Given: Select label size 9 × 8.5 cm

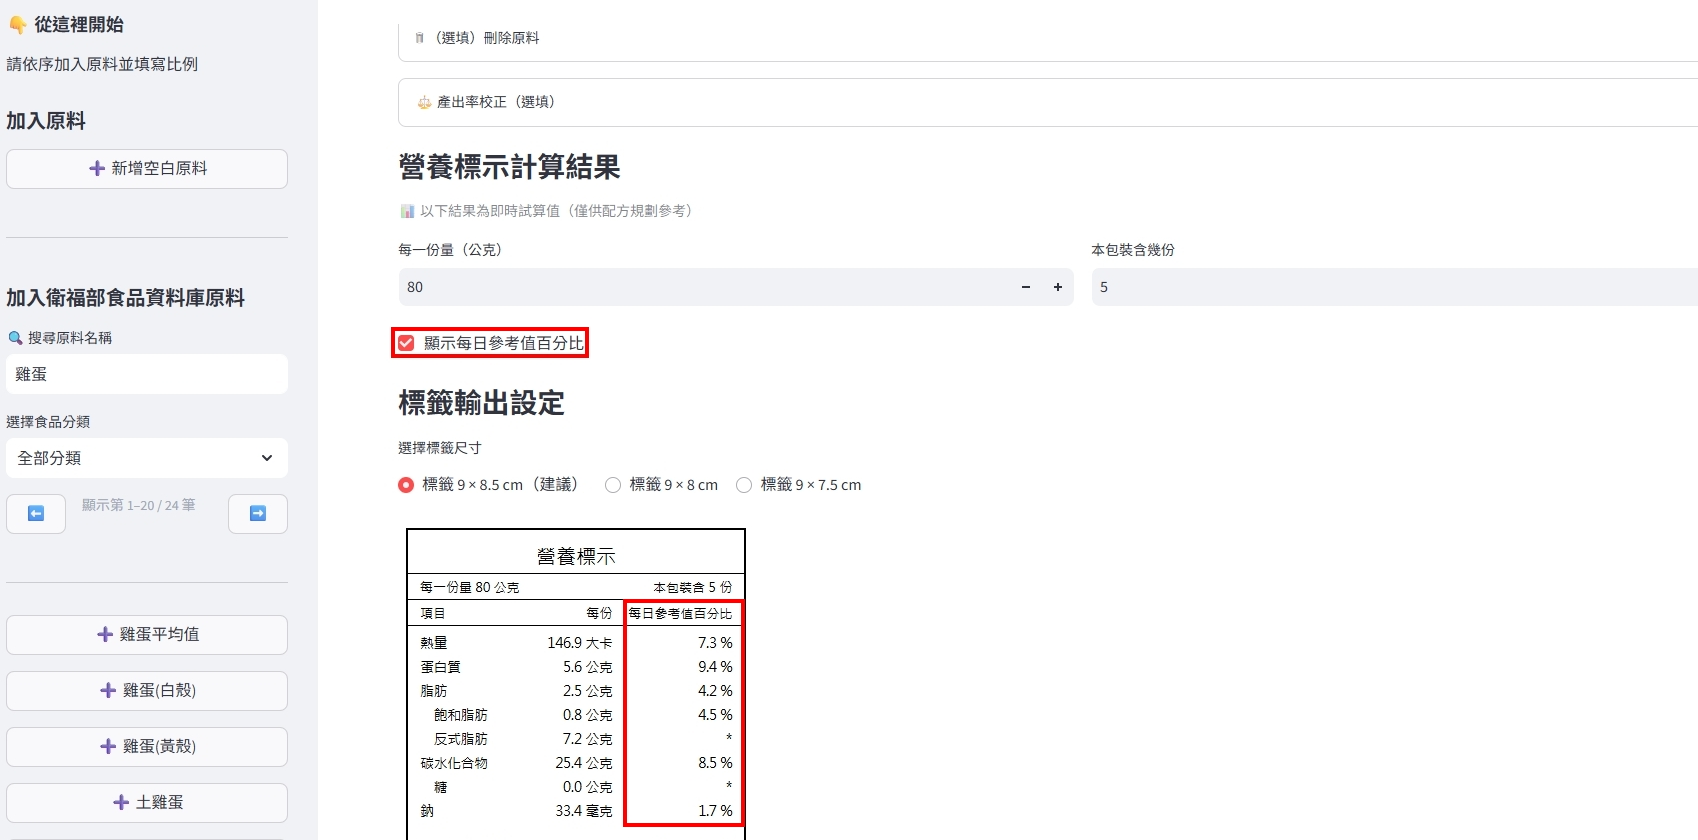Looking at the screenshot, I should coord(406,485).
